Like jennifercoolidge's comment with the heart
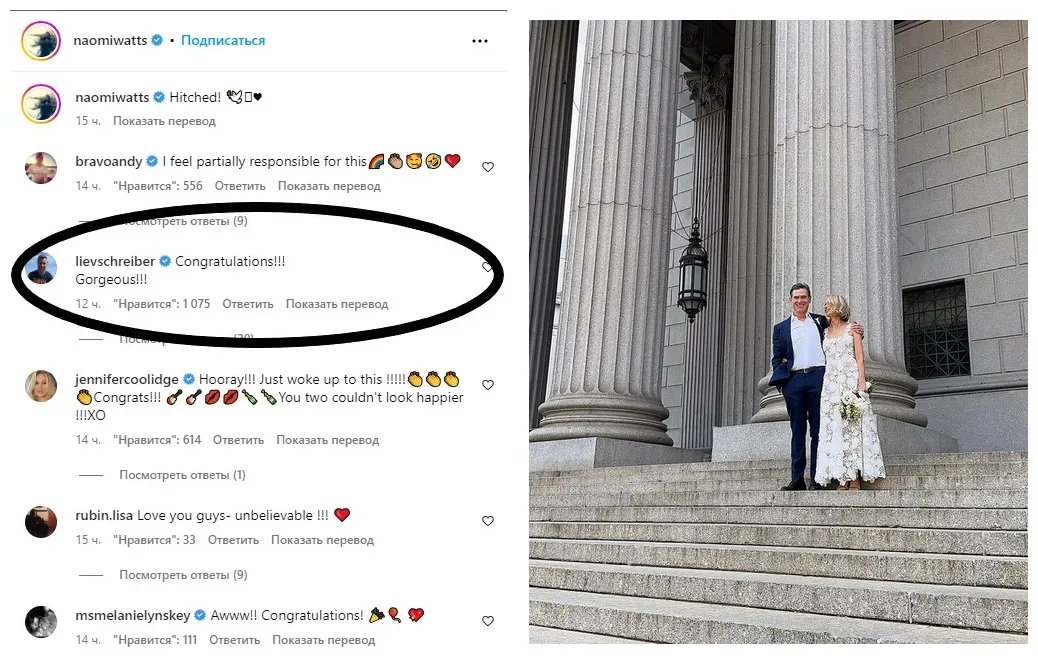1038x665 pixels. click(488, 385)
